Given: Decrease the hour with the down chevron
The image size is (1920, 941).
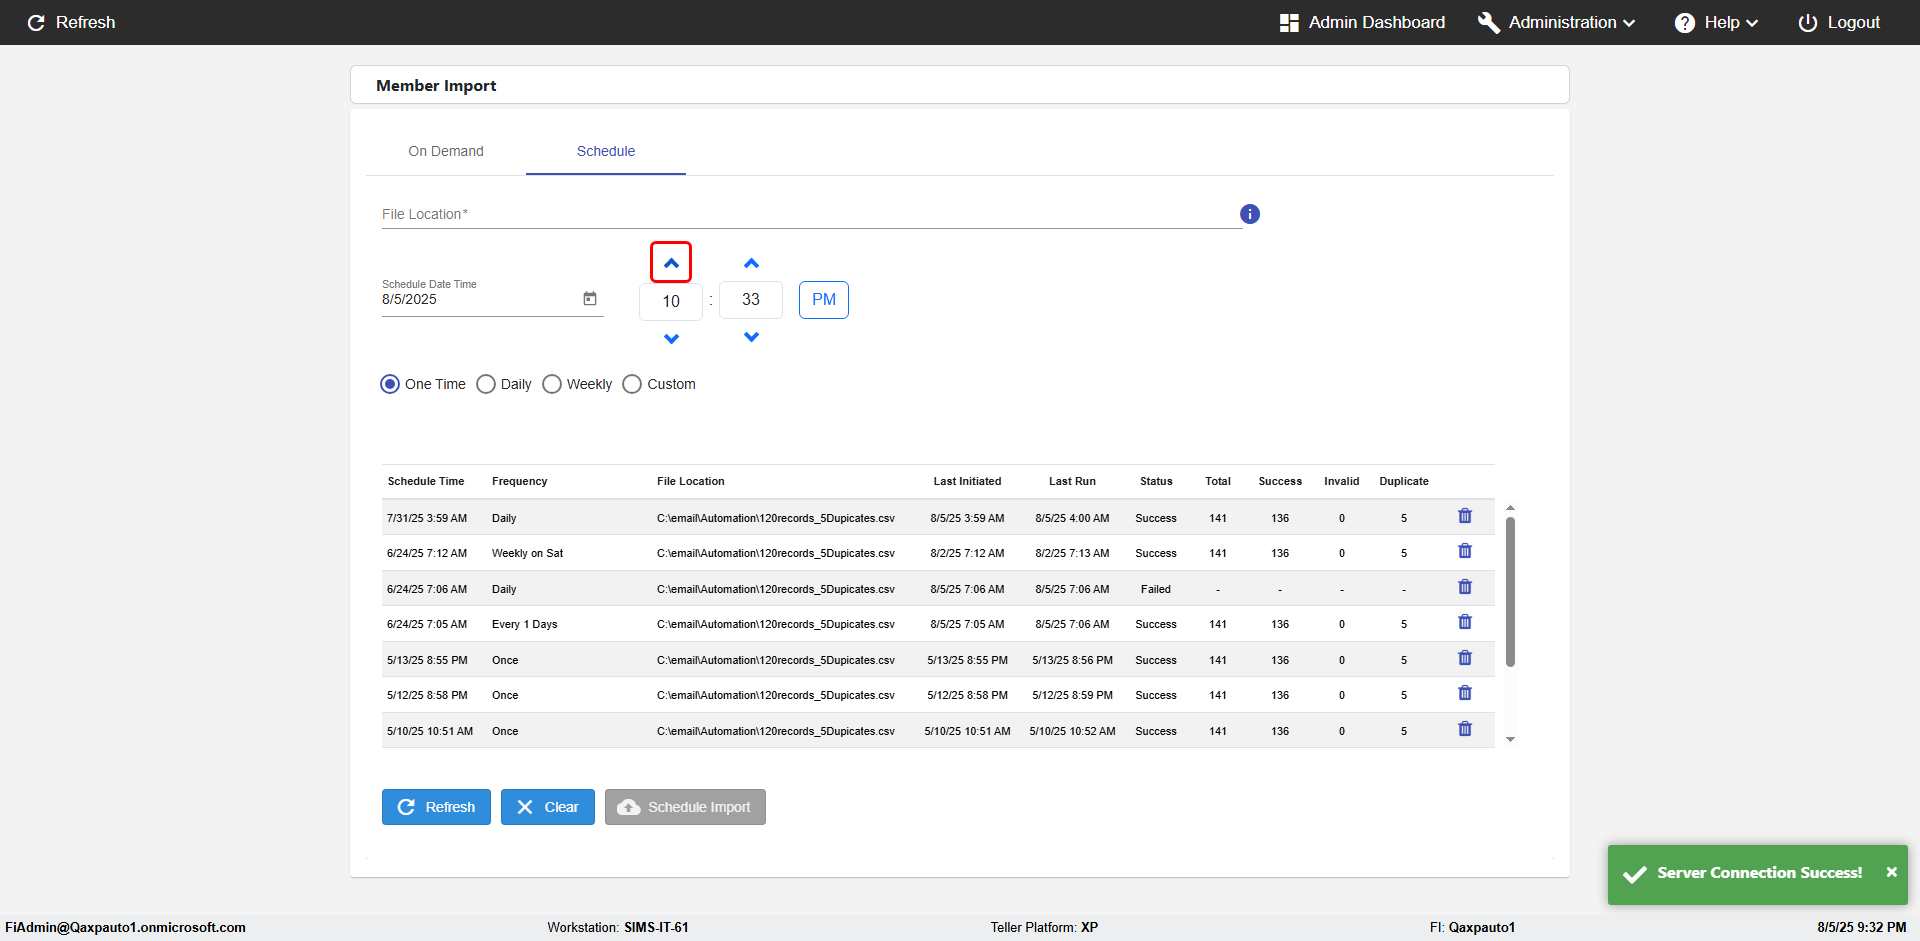Looking at the screenshot, I should point(671,339).
